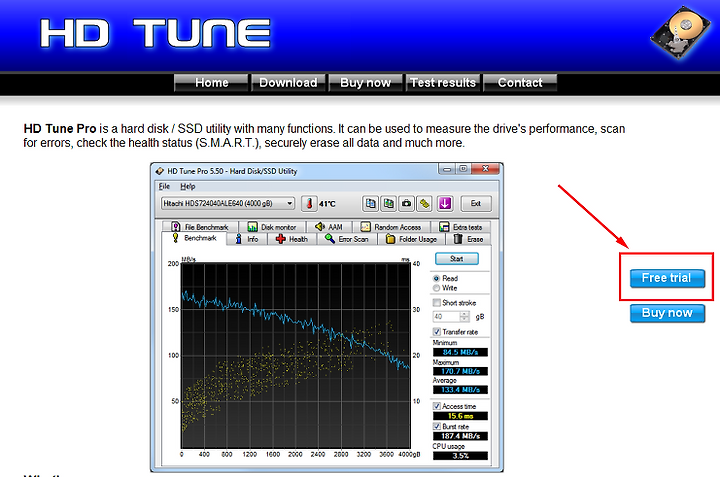720x477 pixels.
Task: Enable the Short stroke checkbox
Action: pos(437,303)
